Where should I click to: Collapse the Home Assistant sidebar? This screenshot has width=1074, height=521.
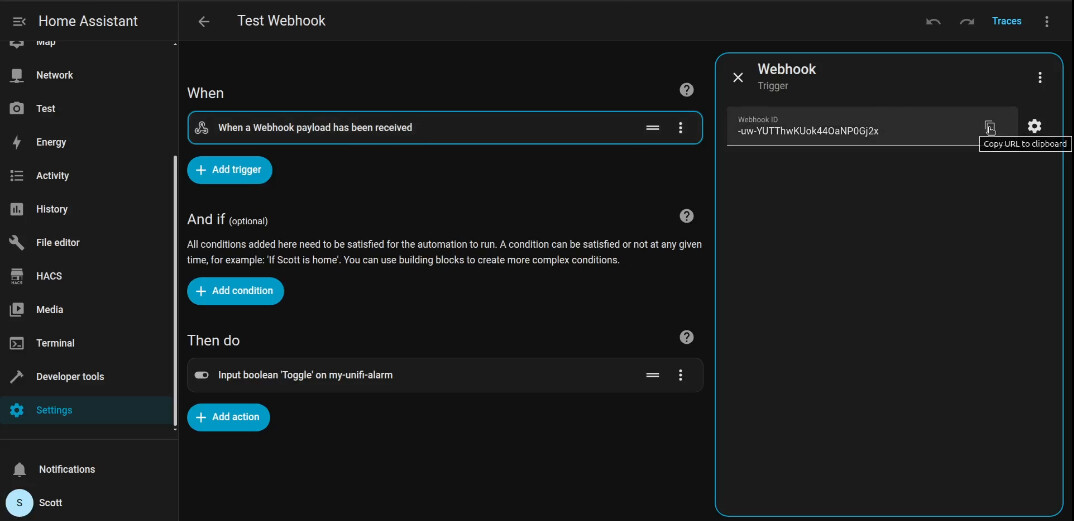point(18,21)
